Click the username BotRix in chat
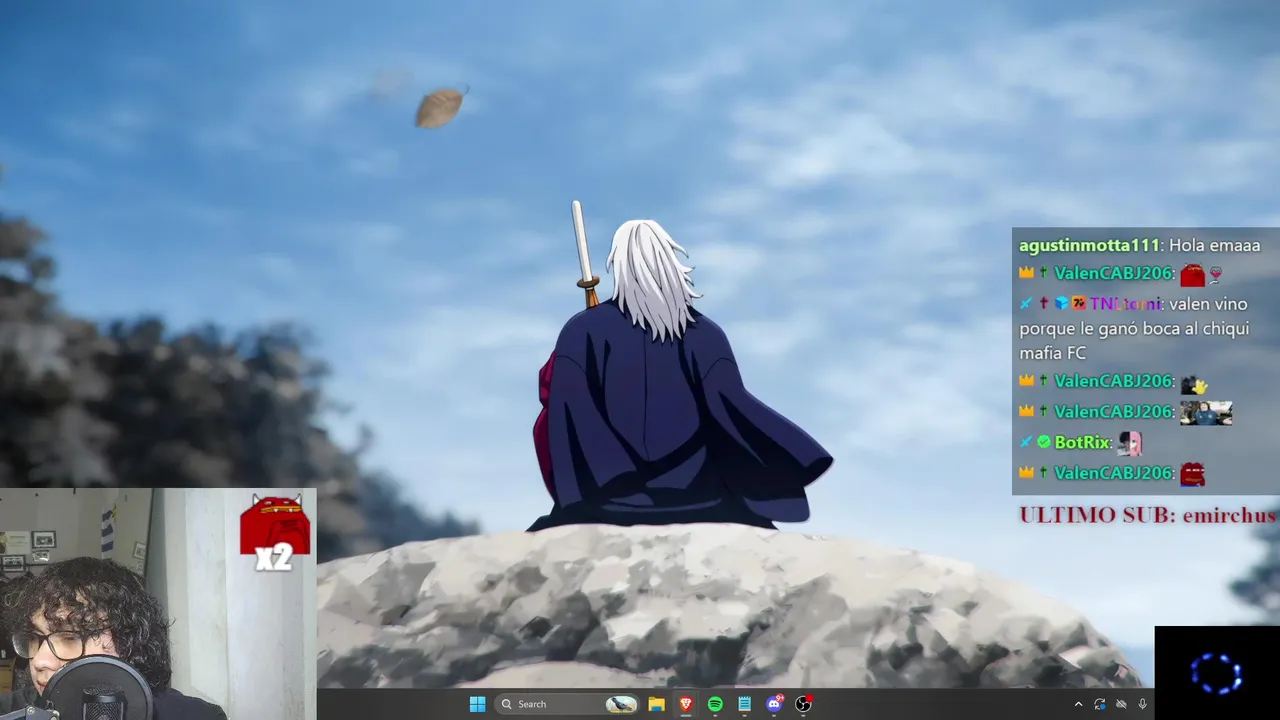Image resolution: width=1280 pixels, height=720 pixels. (1082, 442)
